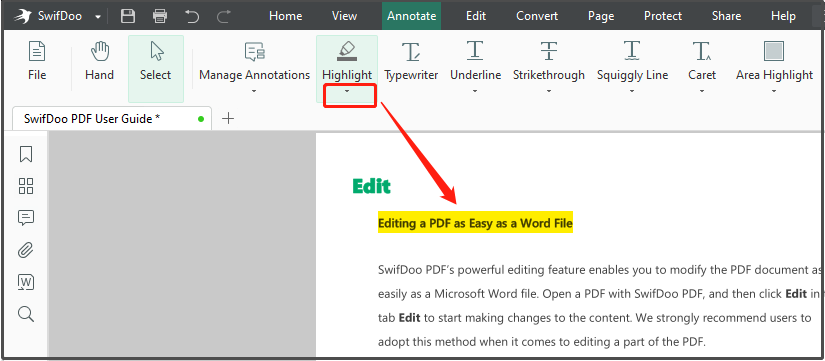Expand the Manage Annotations dropdown arrow
The image size is (825, 361).
pos(255,92)
